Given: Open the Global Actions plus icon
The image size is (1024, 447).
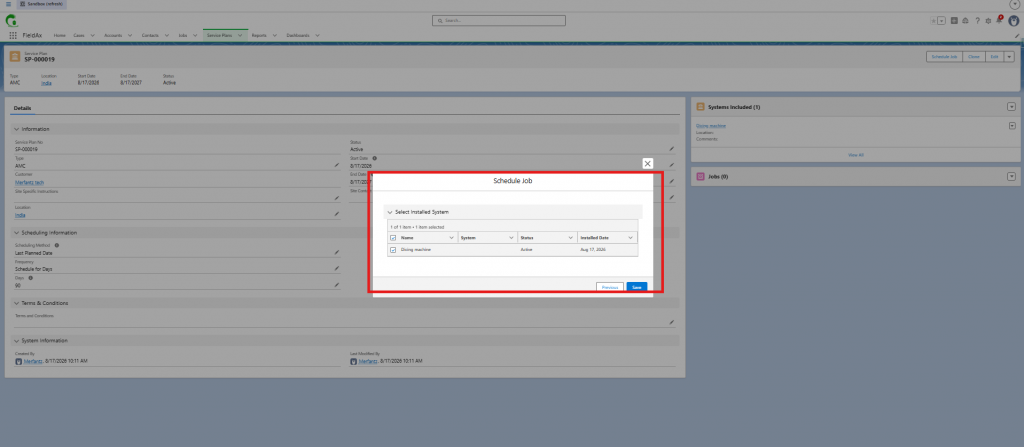Looking at the screenshot, I should (x=954, y=21).
